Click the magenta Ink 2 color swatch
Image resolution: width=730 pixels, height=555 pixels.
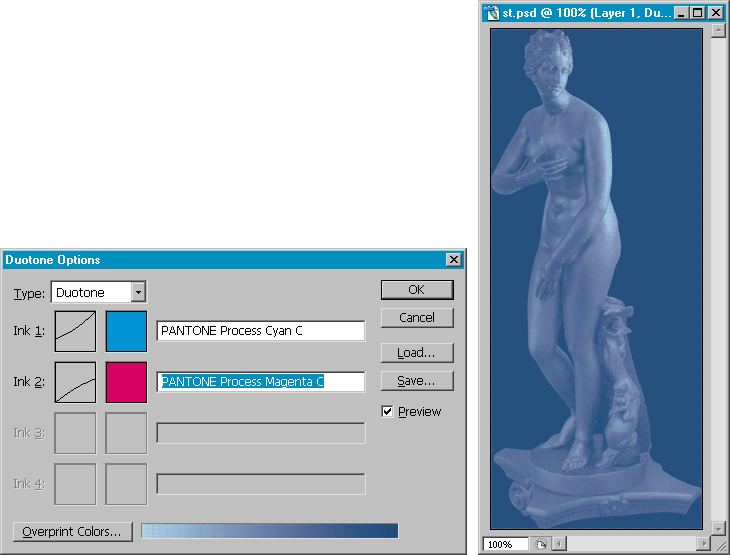point(126,382)
